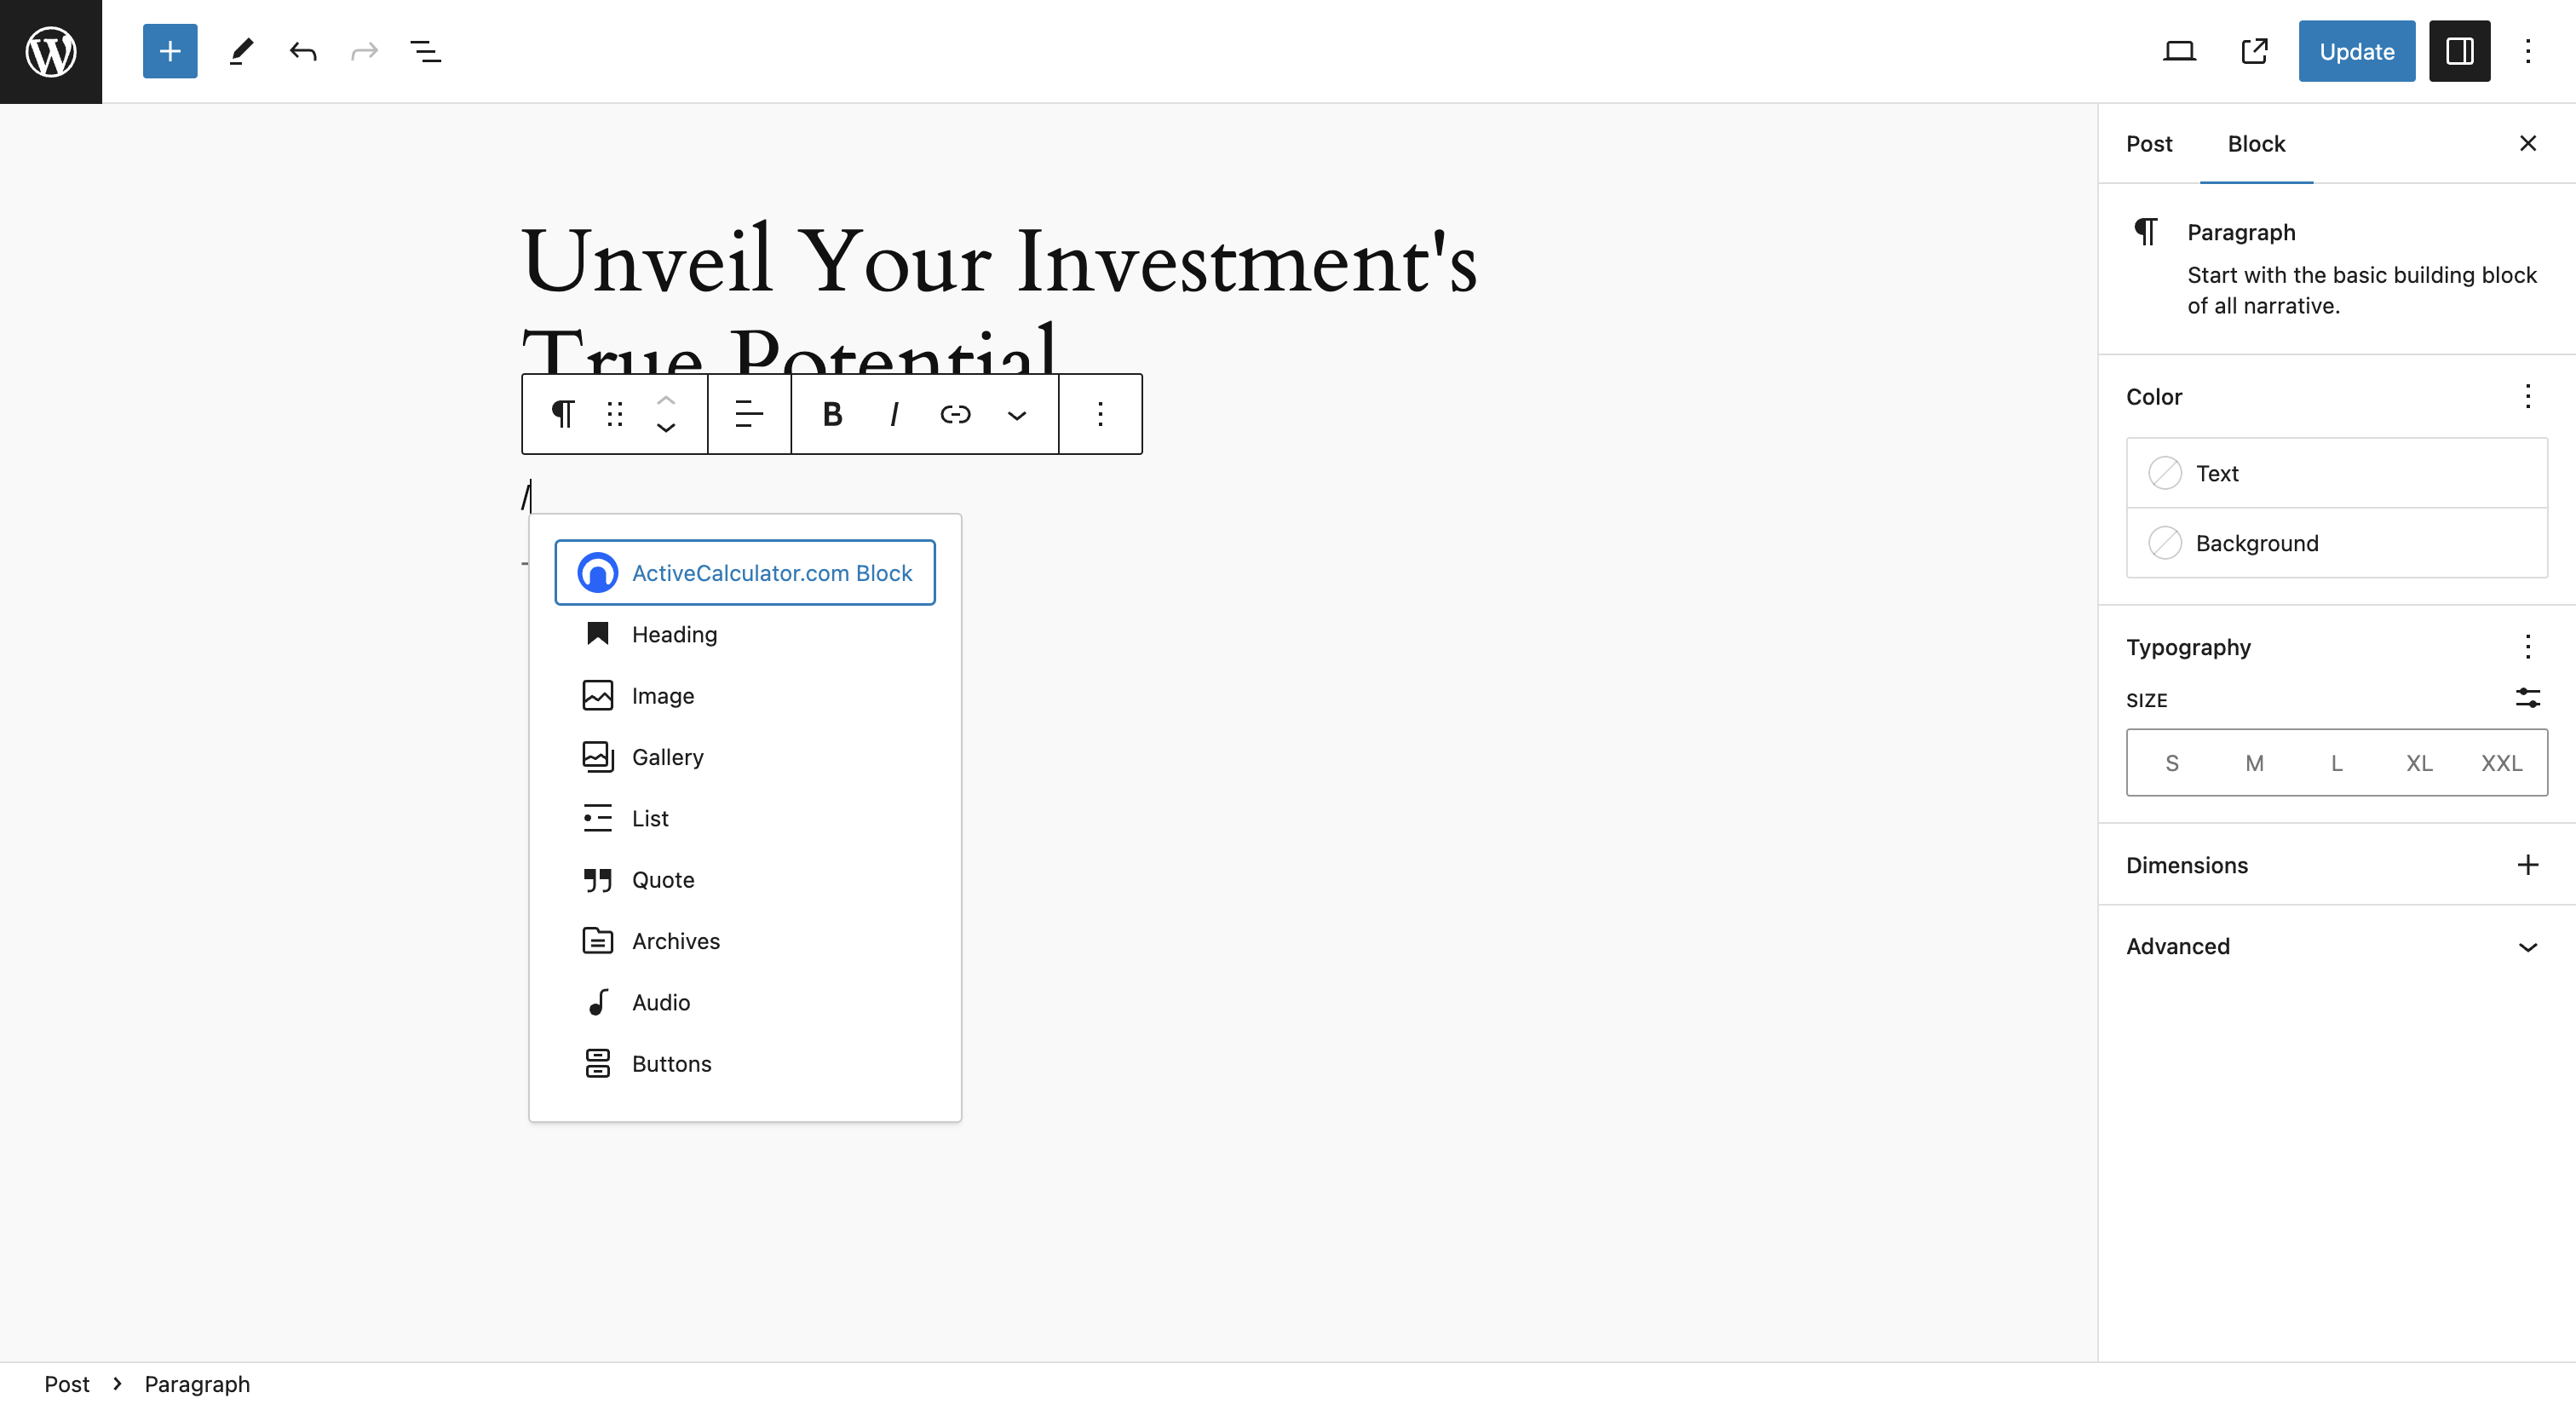The image size is (2576, 1404).
Task: Expand the Advanced section
Action: pyautogui.click(x=2336, y=946)
